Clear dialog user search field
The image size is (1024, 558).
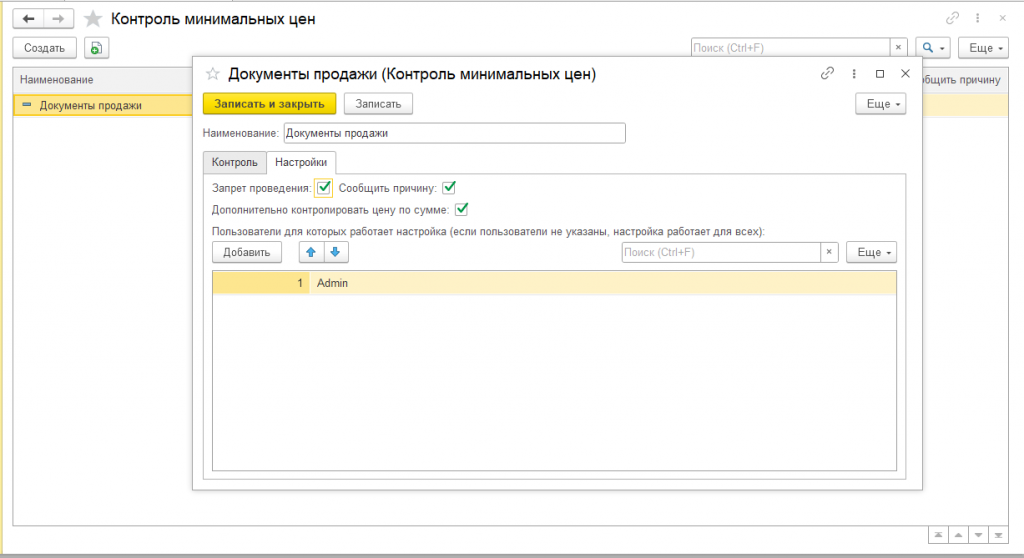coord(829,252)
